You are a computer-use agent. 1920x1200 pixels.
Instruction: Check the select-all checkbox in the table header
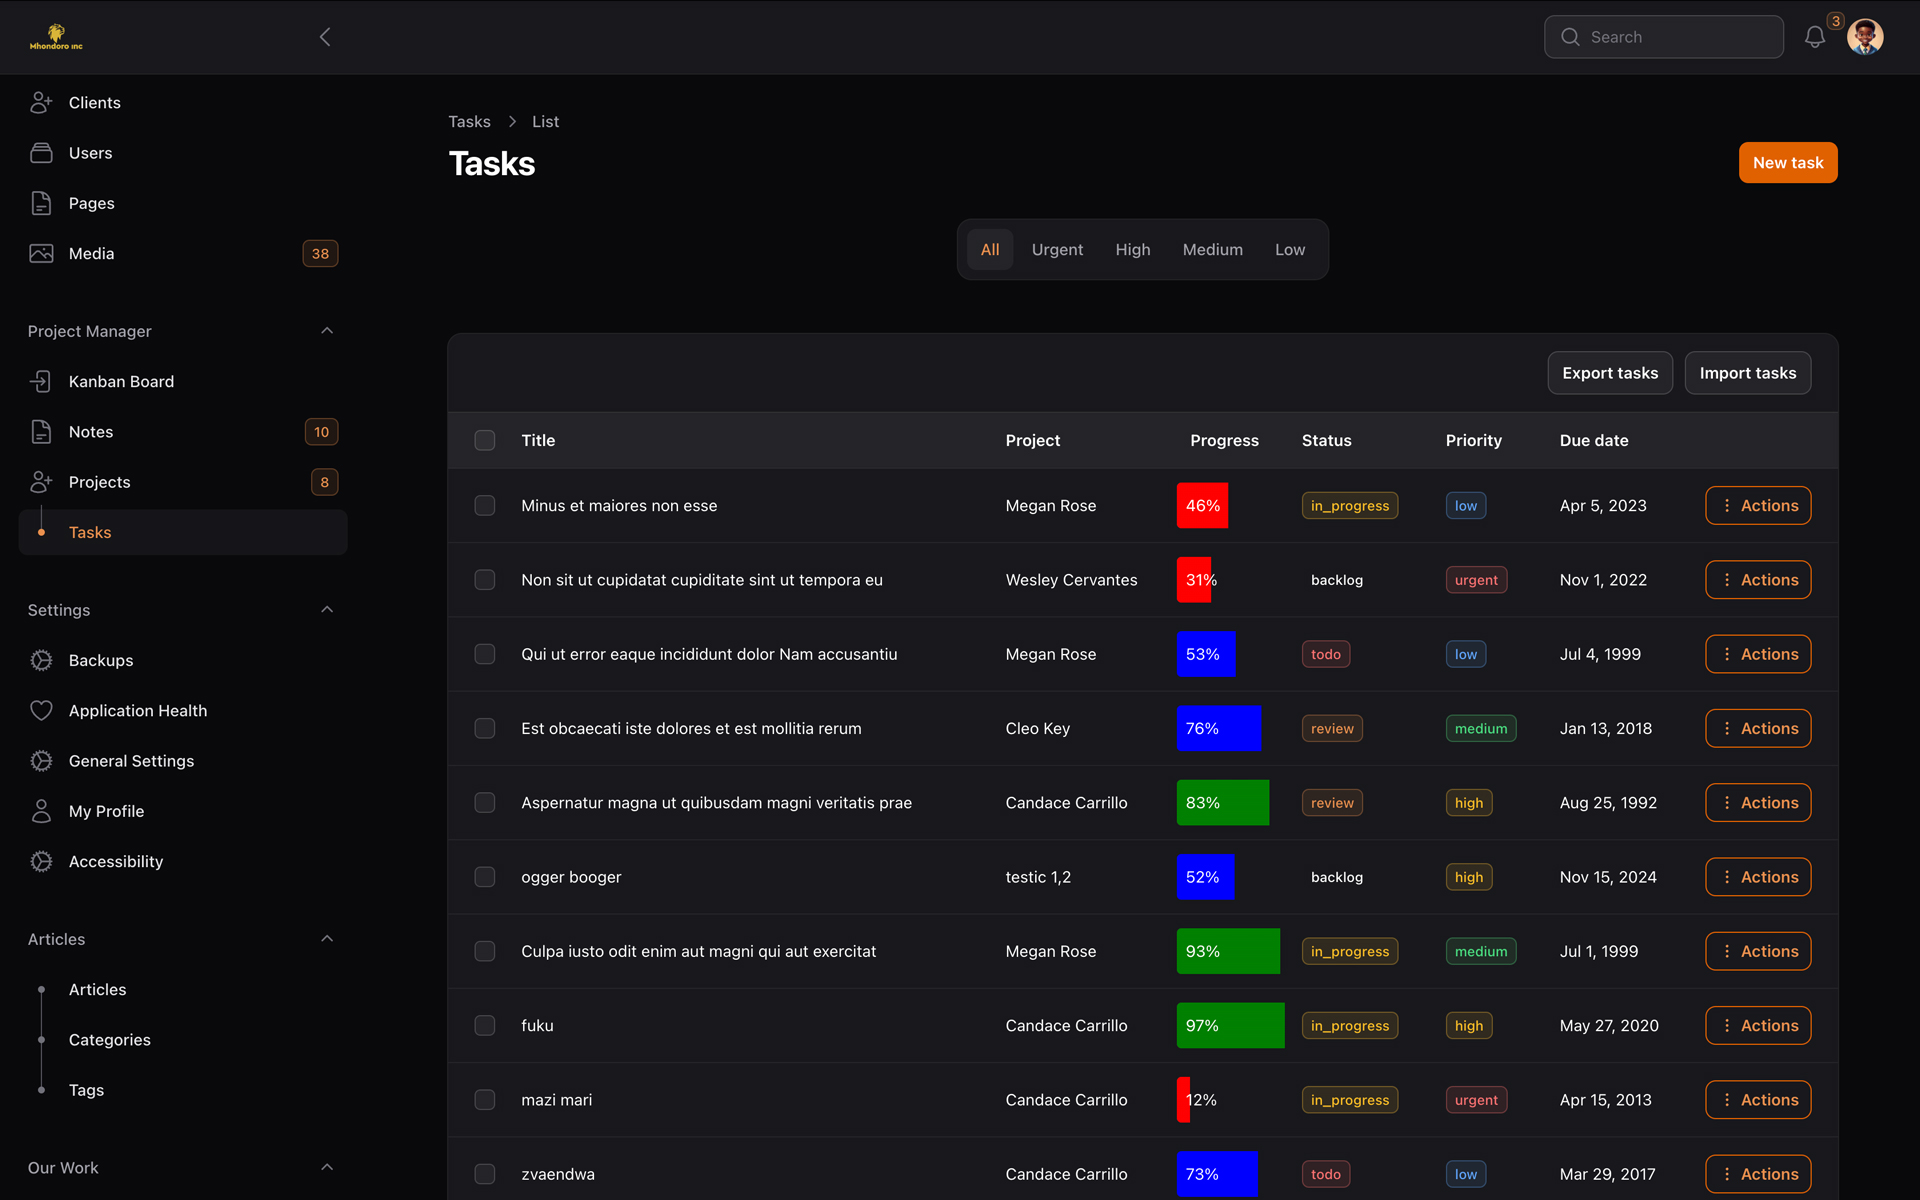click(484, 440)
